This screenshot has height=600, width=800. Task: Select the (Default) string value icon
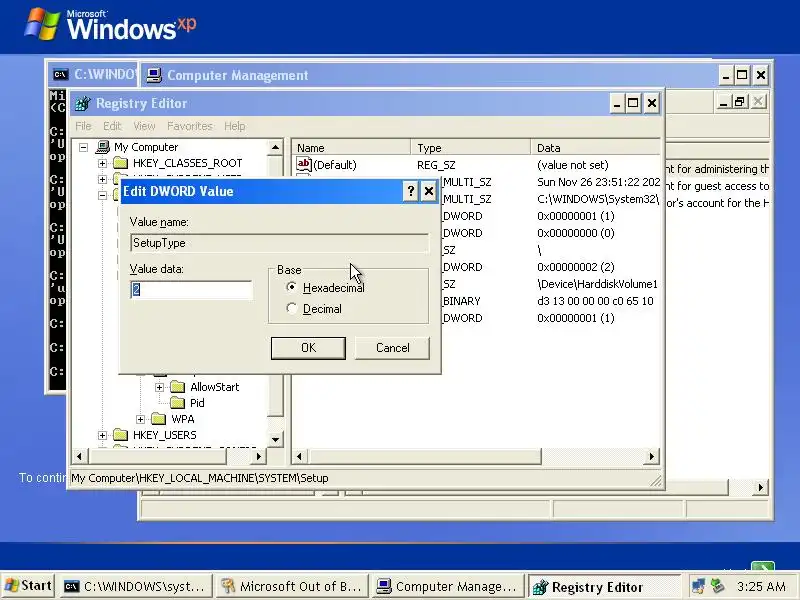point(304,164)
